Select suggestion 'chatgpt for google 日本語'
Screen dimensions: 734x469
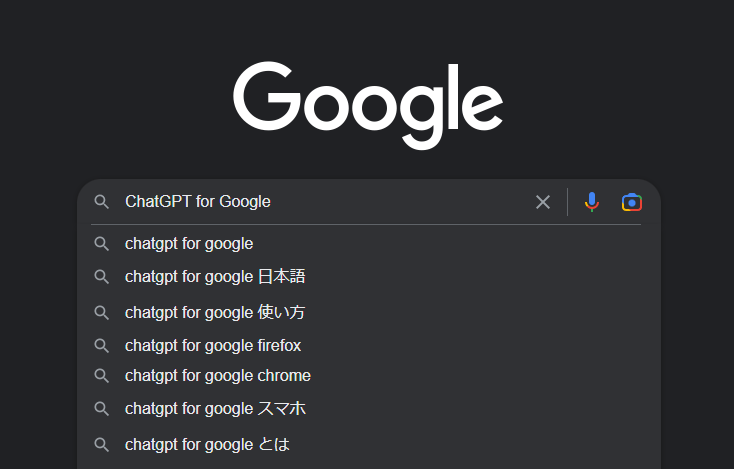click(369, 277)
